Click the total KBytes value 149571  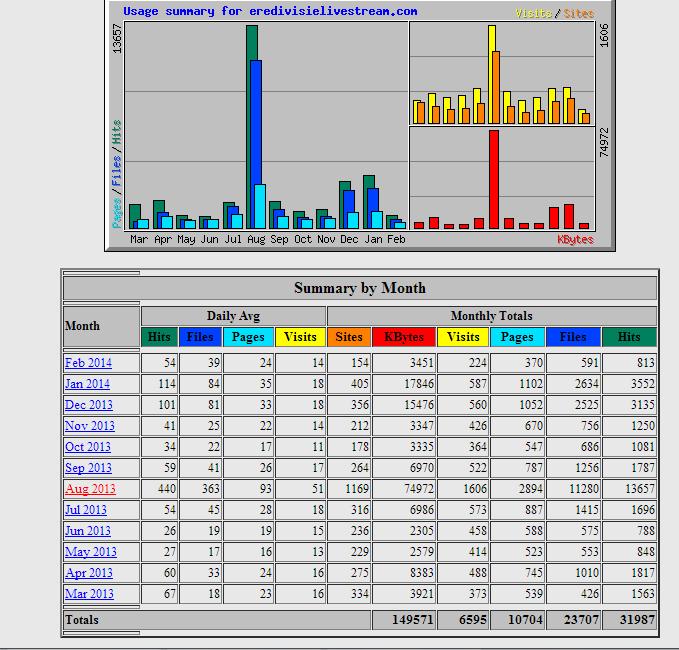click(412, 620)
